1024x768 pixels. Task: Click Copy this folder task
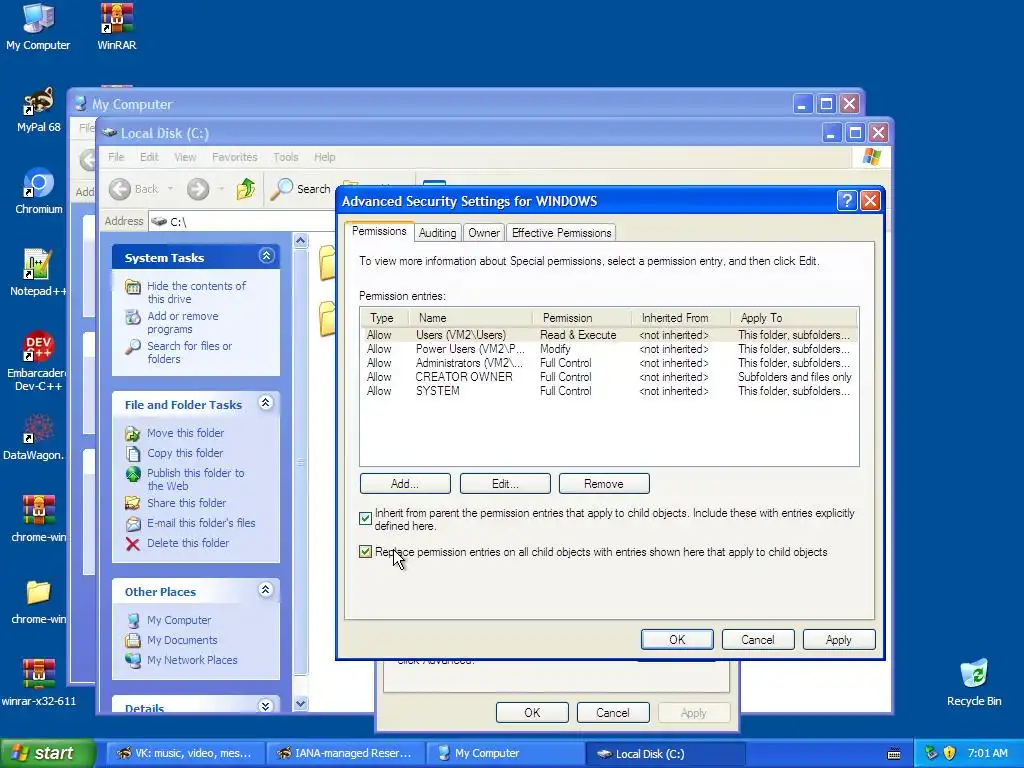[x=185, y=453]
